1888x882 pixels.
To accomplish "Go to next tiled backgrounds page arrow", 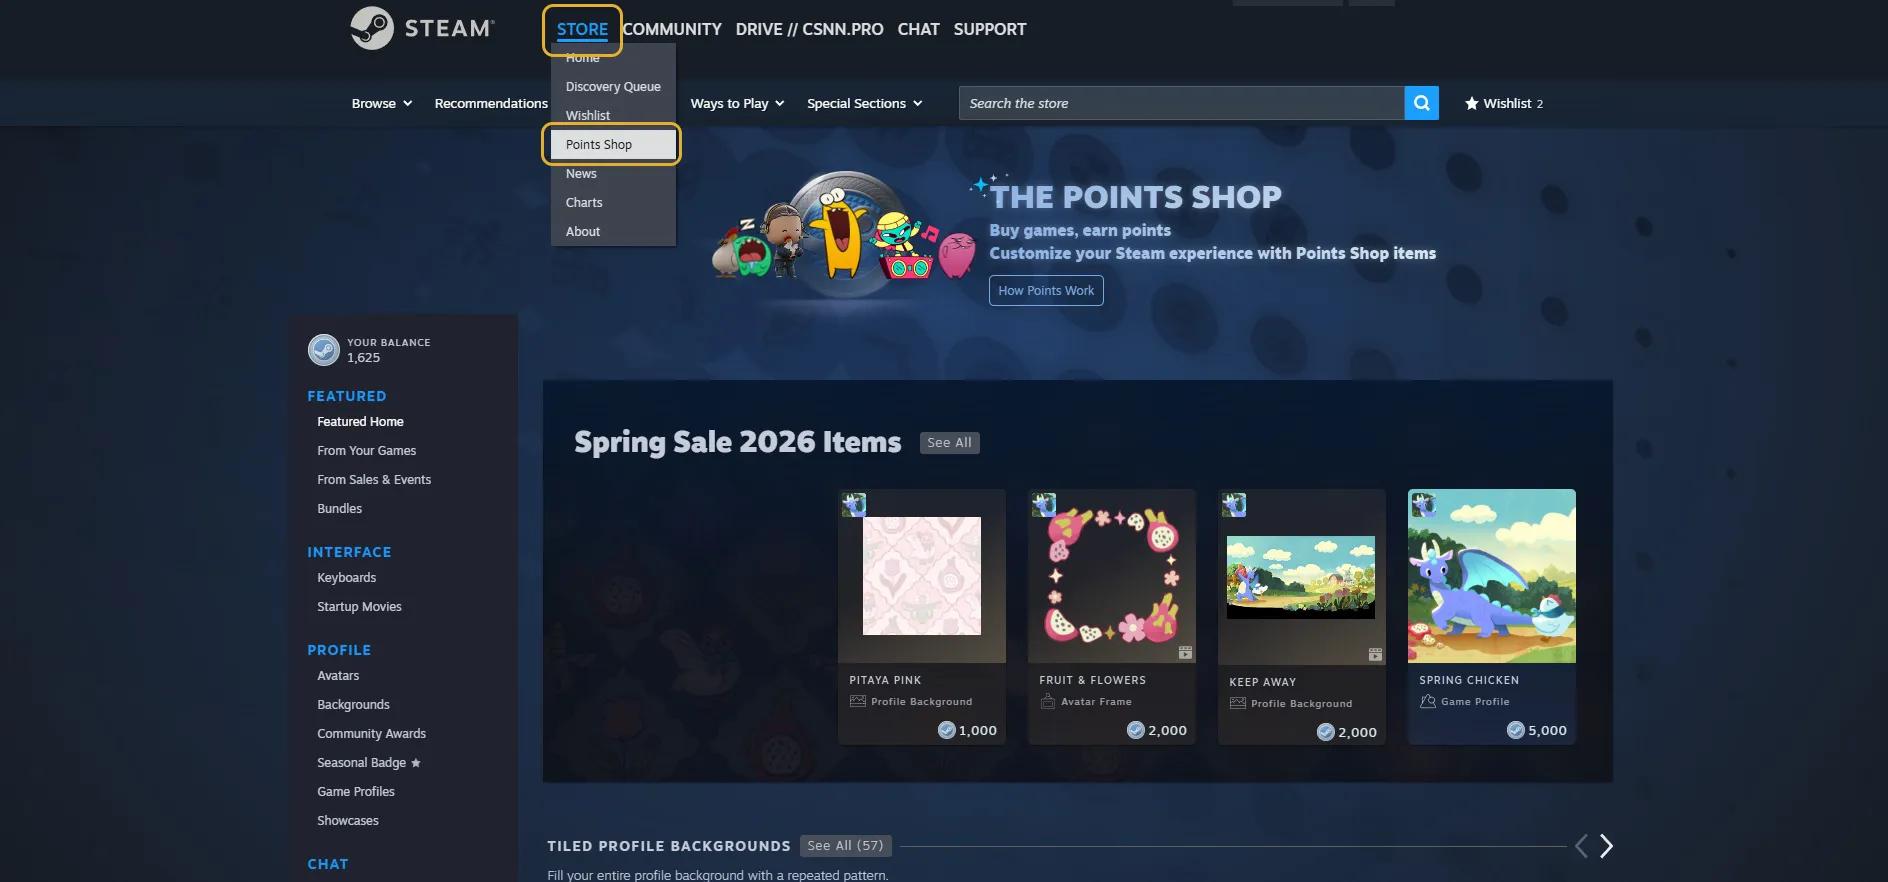I will (x=1605, y=846).
